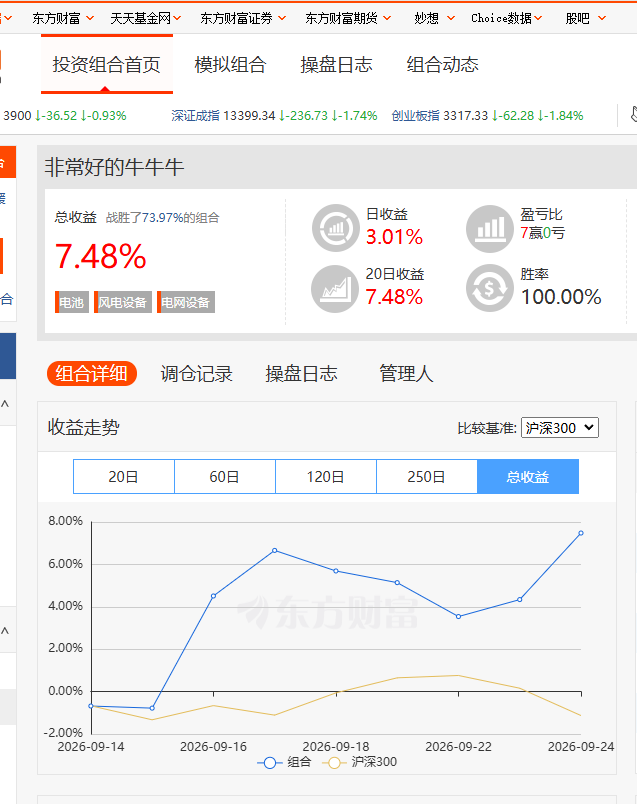Click the 20日收益 trend chart icon
Screen dimensions: 637x804
click(335, 289)
